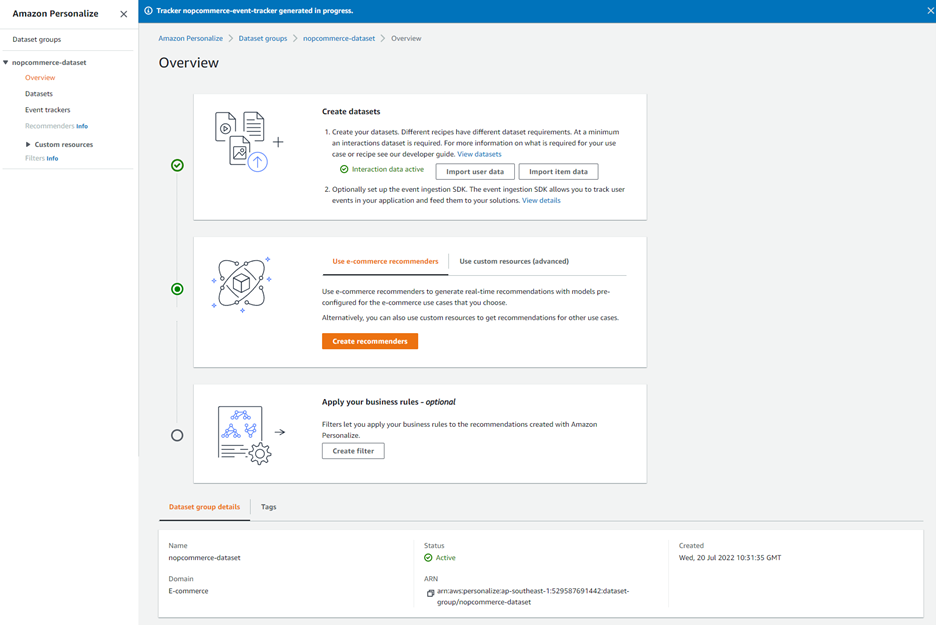Click the info icon in the blue banner
The image size is (936, 625).
tap(149, 11)
